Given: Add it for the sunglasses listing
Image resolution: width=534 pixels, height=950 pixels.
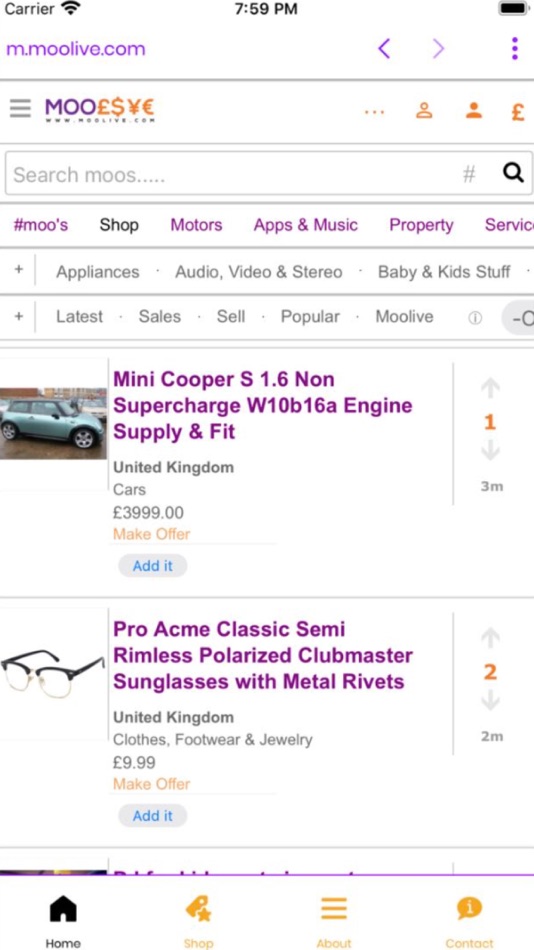Looking at the screenshot, I should tap(153, 815).
